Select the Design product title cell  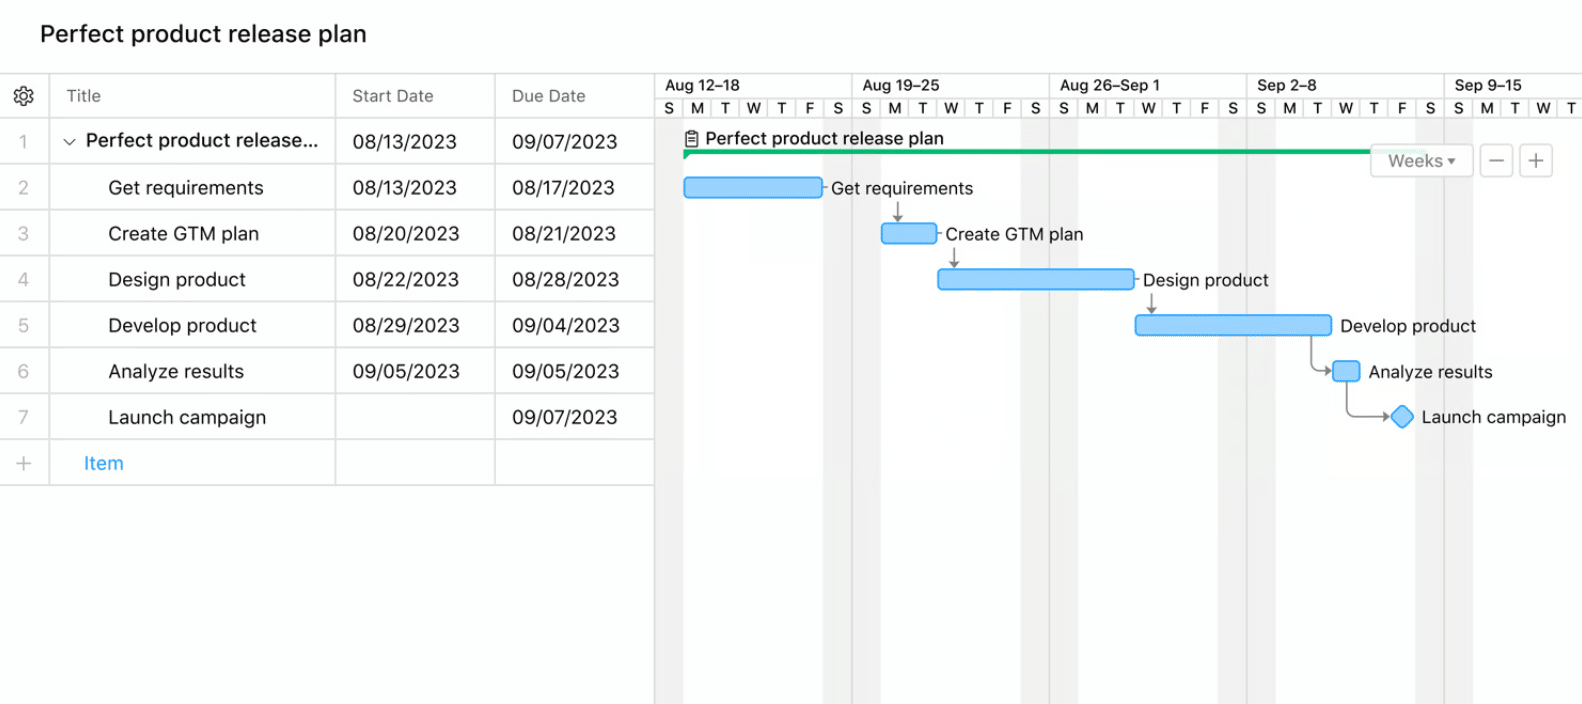[x=193, y=280]
